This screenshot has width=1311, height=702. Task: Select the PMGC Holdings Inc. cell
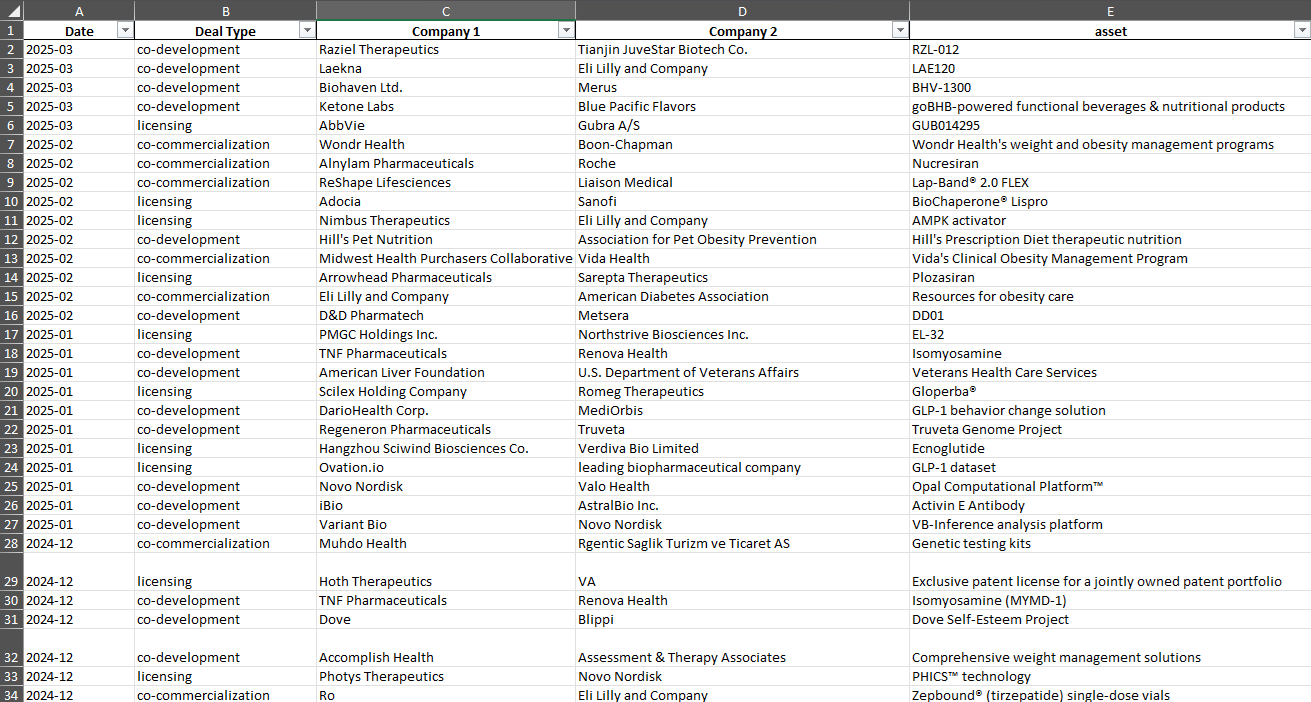(446, 335)
